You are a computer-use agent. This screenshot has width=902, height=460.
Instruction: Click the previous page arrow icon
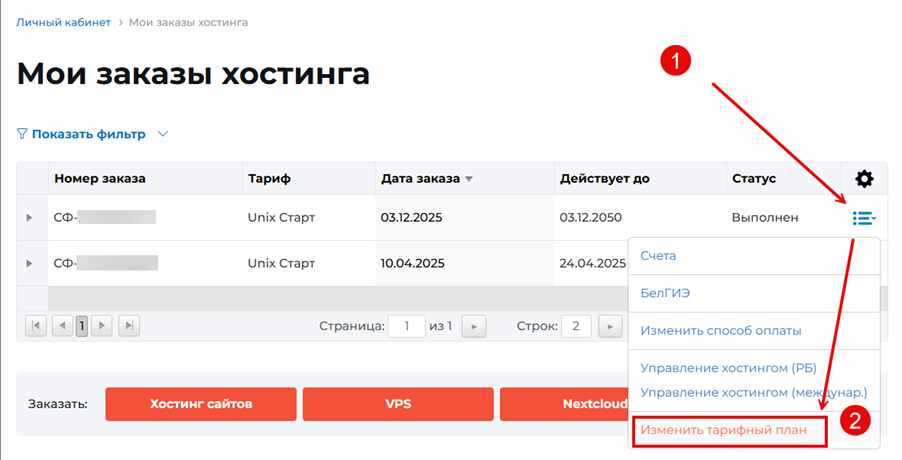pyautogui.click(x=61, y=325)
